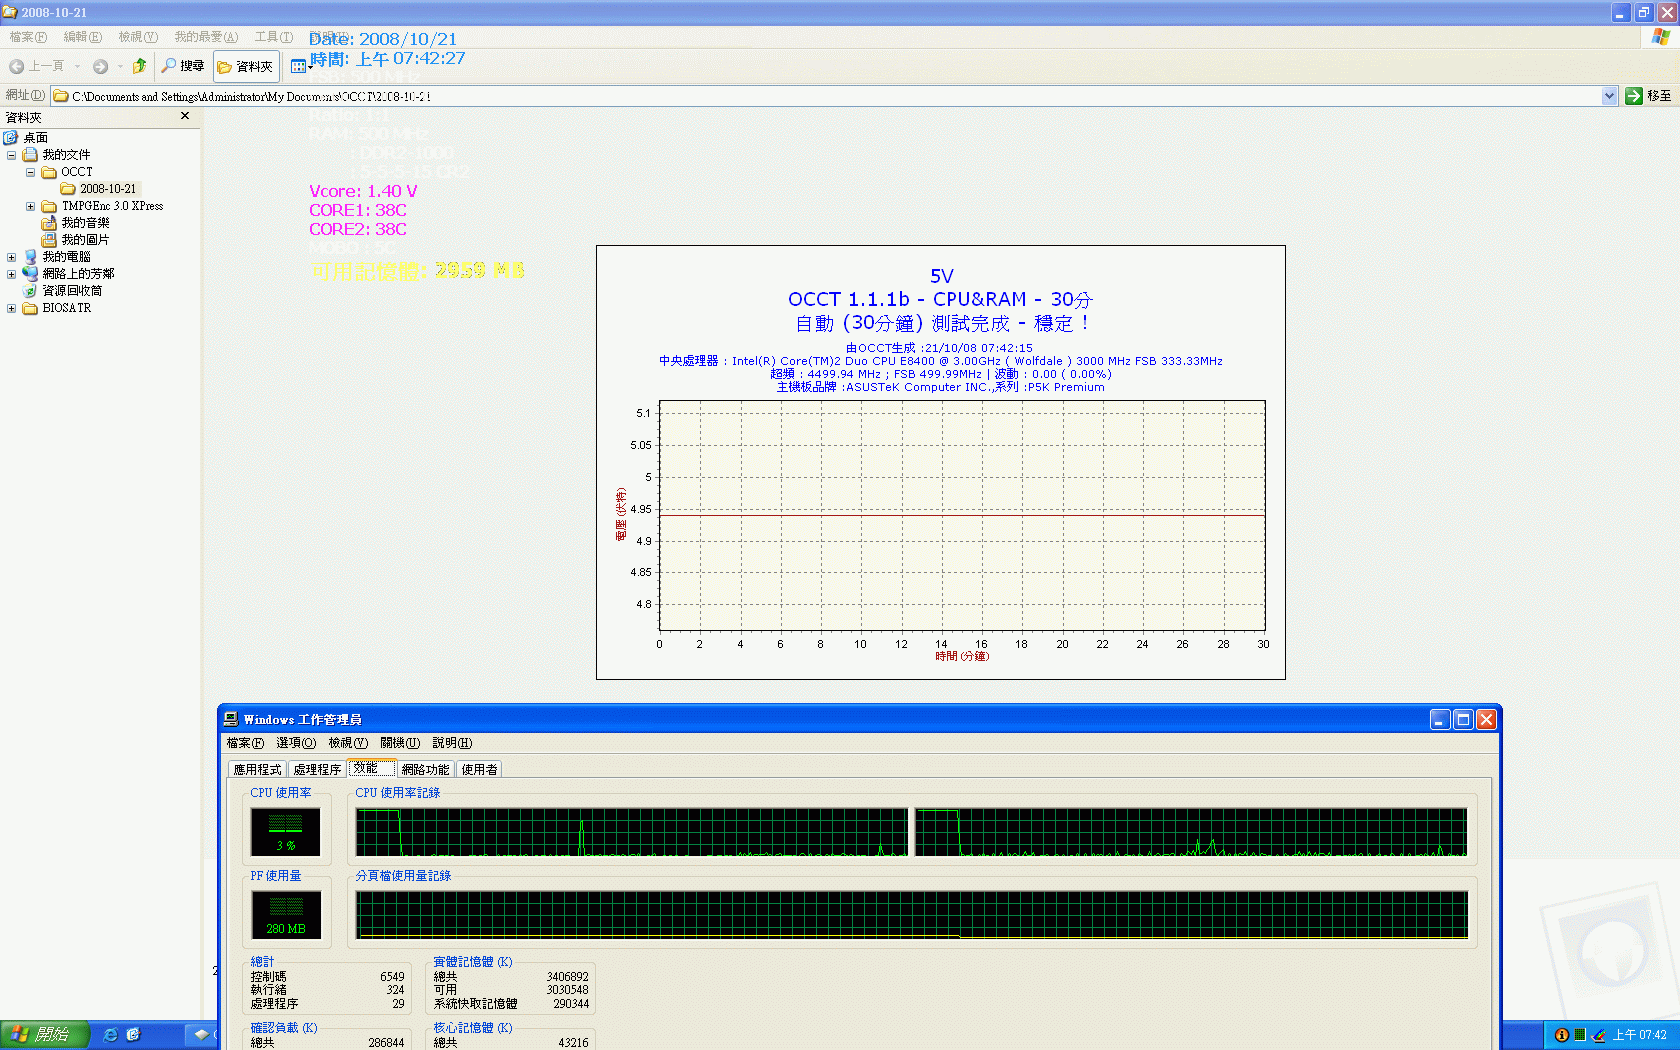Restore down the Explorer window
1680x1050 pixels.
tap(1643, 12)
